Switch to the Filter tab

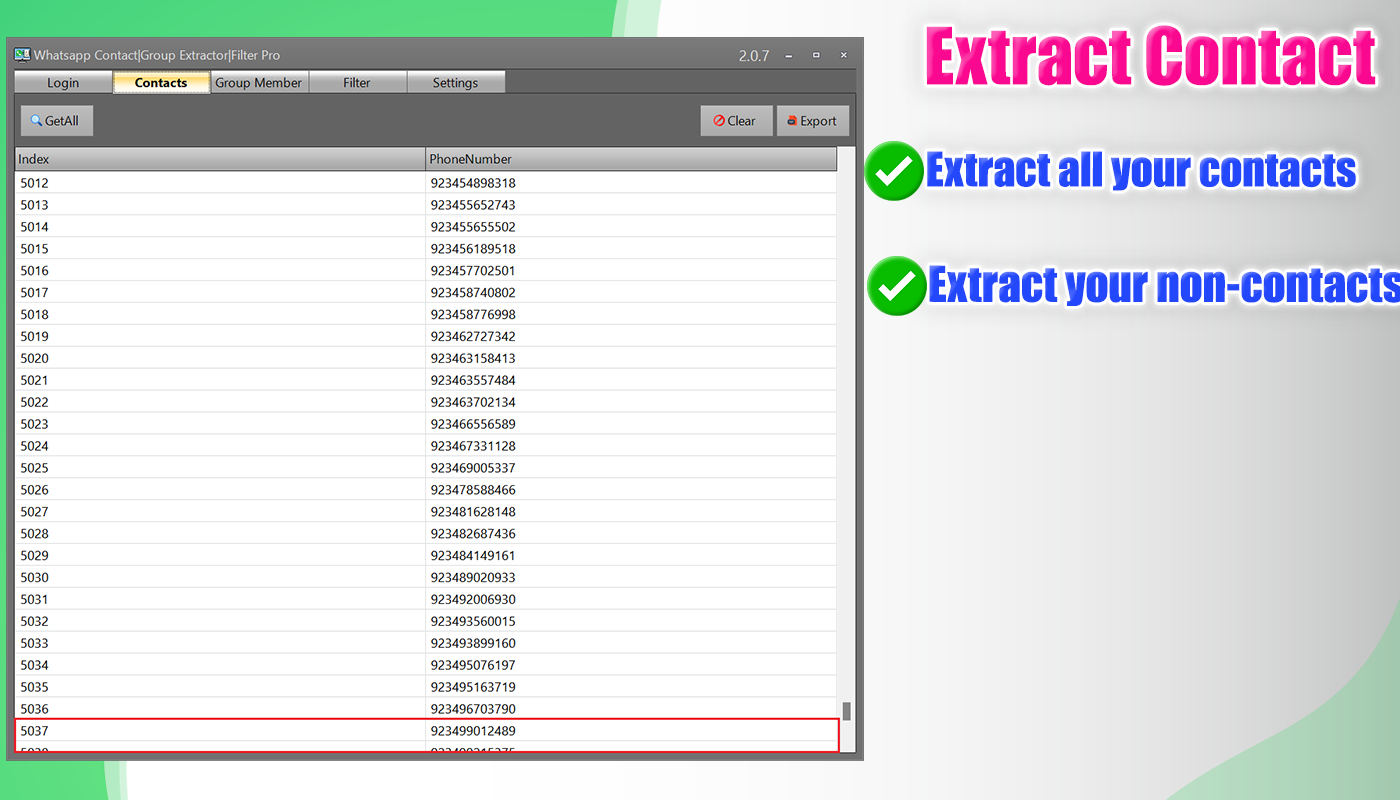coord(357,82)
